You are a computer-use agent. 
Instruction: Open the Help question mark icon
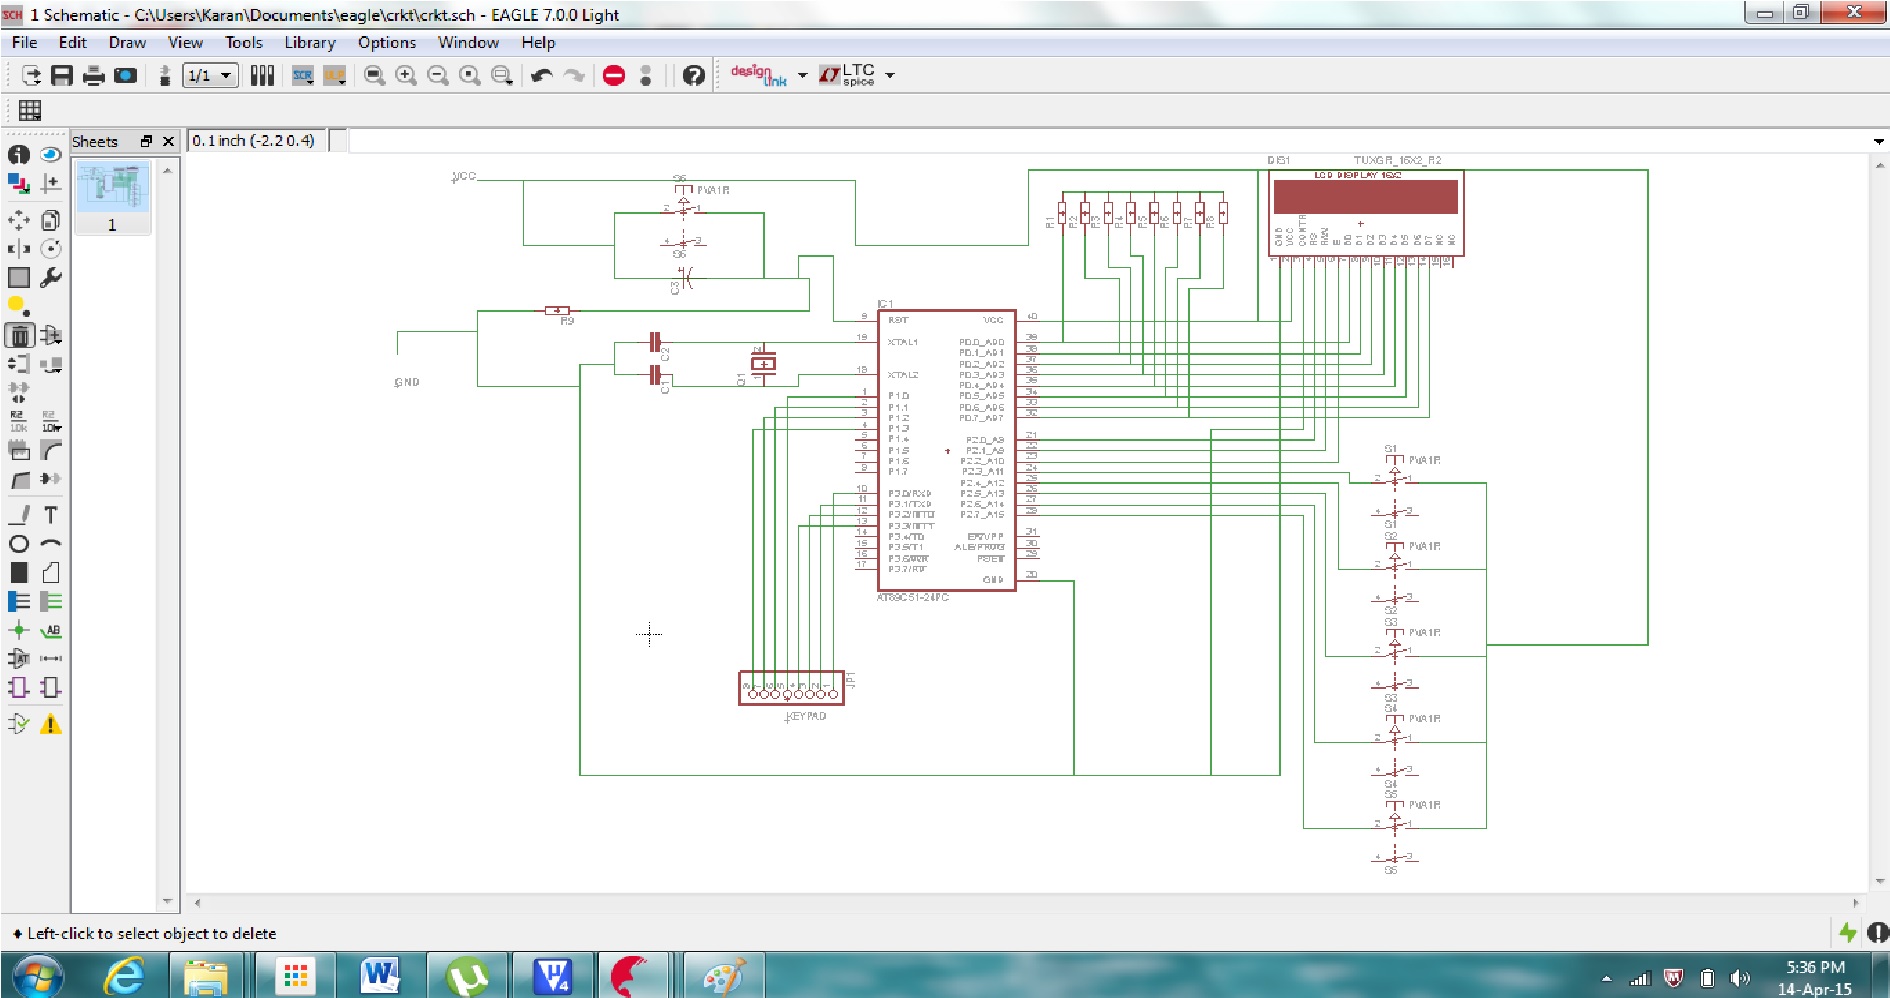[x=694, y=76]
